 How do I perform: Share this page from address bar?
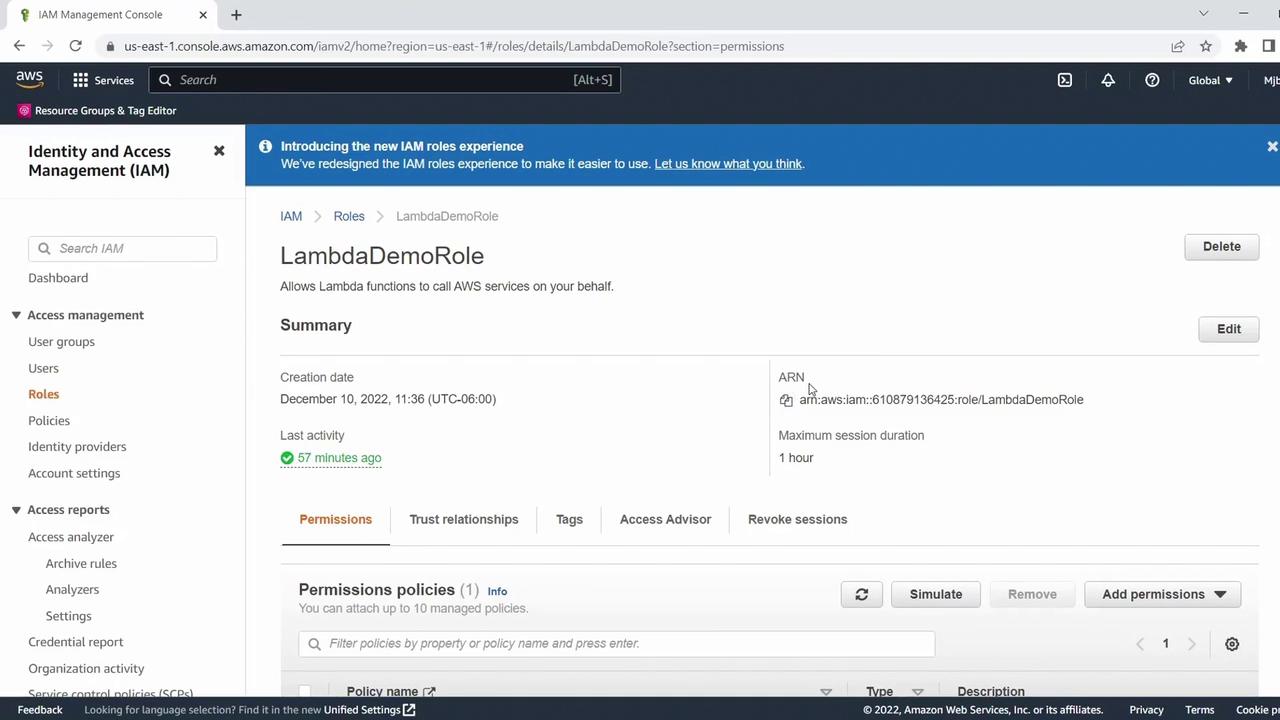click(1178, 46)
